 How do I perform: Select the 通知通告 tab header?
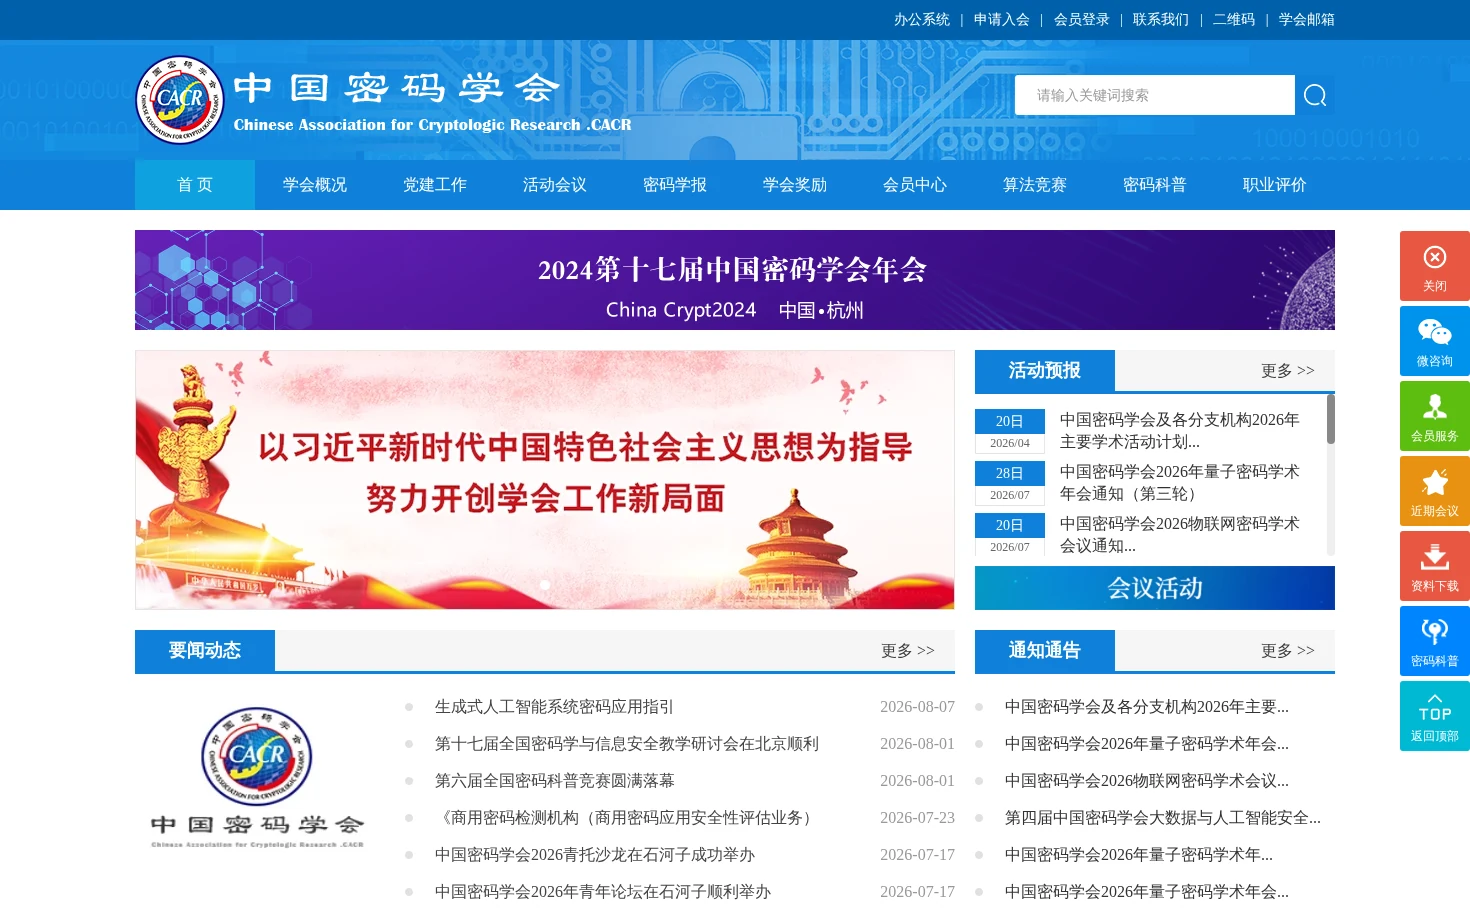(1045, 650)
